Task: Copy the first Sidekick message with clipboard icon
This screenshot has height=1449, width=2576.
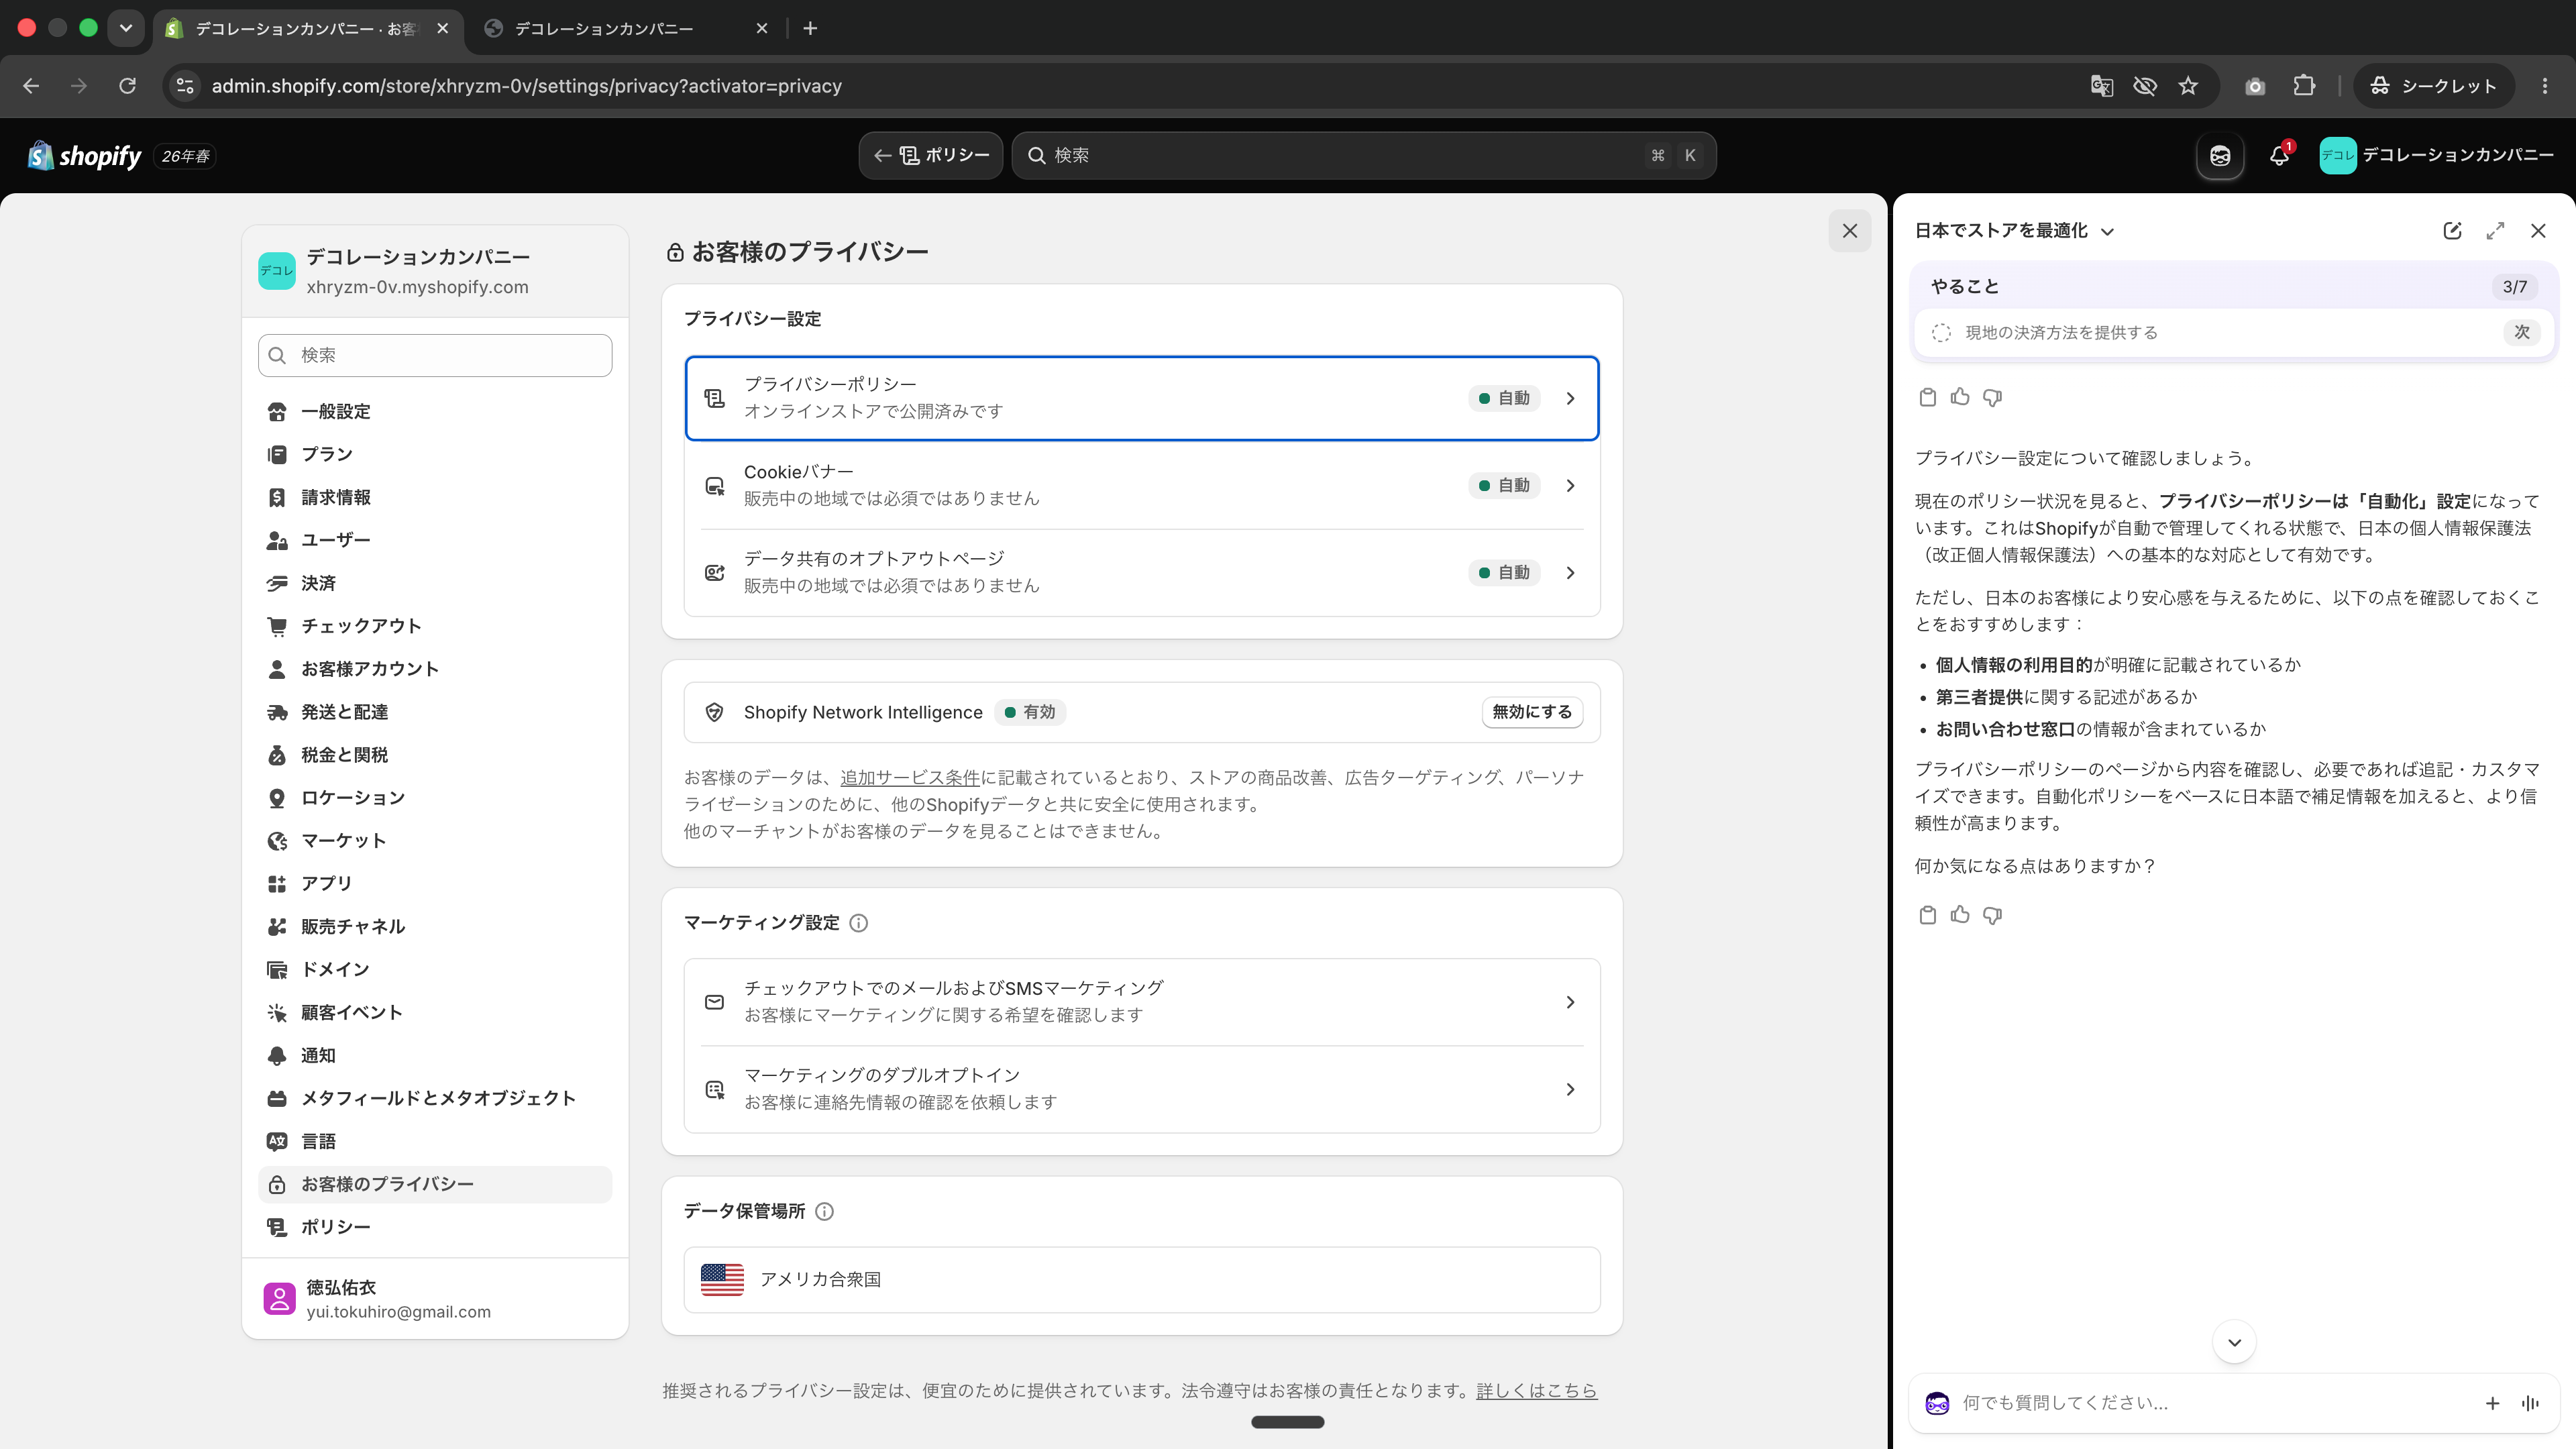Action: 1927,397
